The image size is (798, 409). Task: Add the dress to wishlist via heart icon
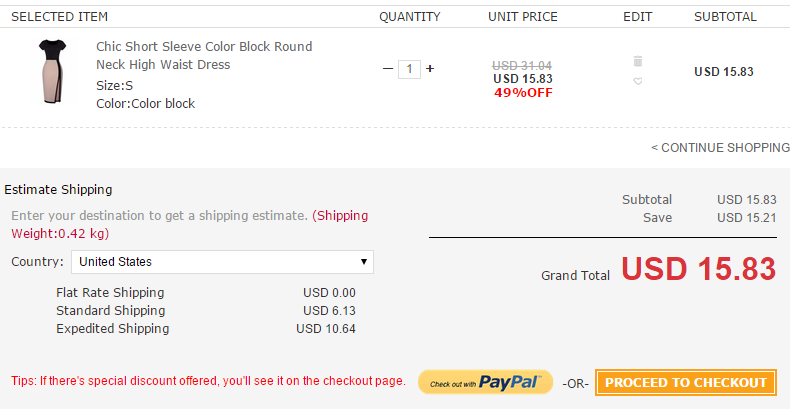tap(638, 81)
